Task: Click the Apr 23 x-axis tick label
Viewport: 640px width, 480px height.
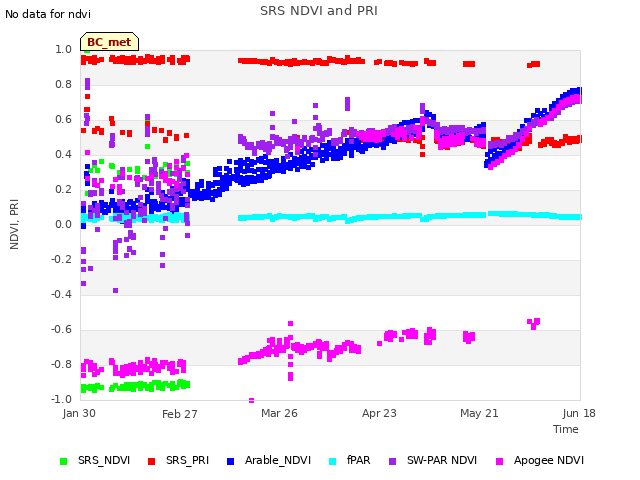Action: (x=379, y=413)
